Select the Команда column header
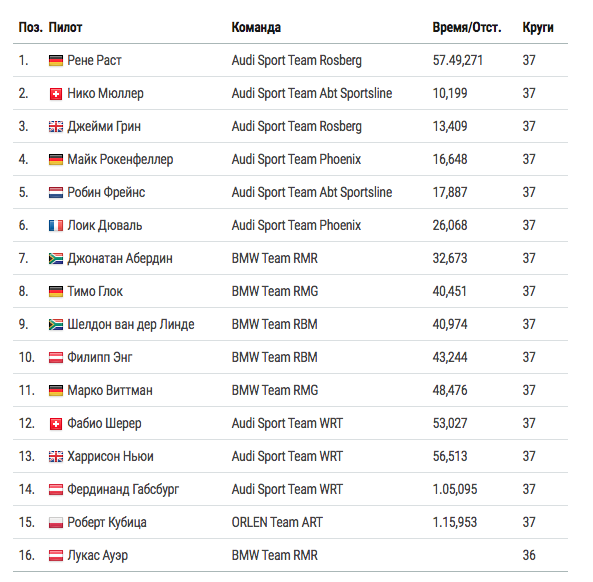The image size is (593, 582). coord(256,27)
